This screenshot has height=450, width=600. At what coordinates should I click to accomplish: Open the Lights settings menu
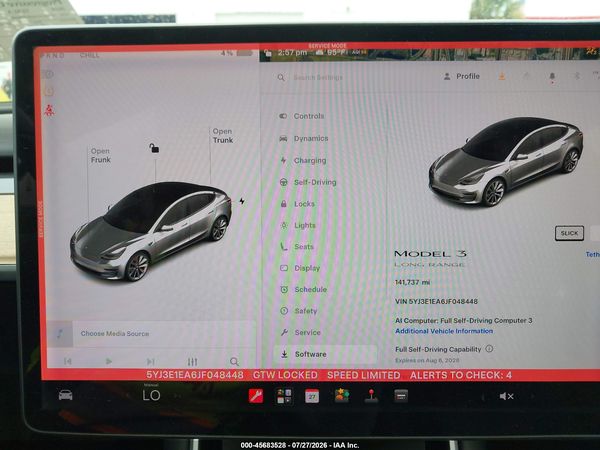(x=298, y=225)
